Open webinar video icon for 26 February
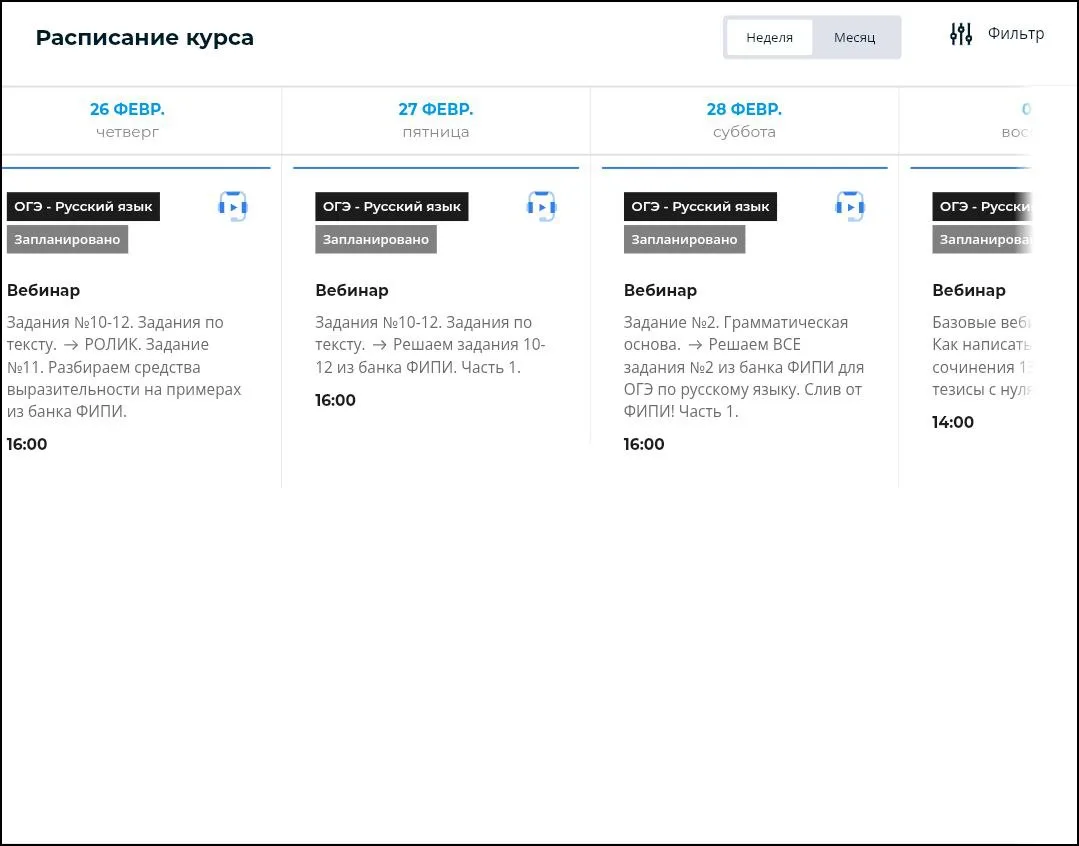Image resolution: width=1079 pixels, height=846 pixels. tap(232, 207)
